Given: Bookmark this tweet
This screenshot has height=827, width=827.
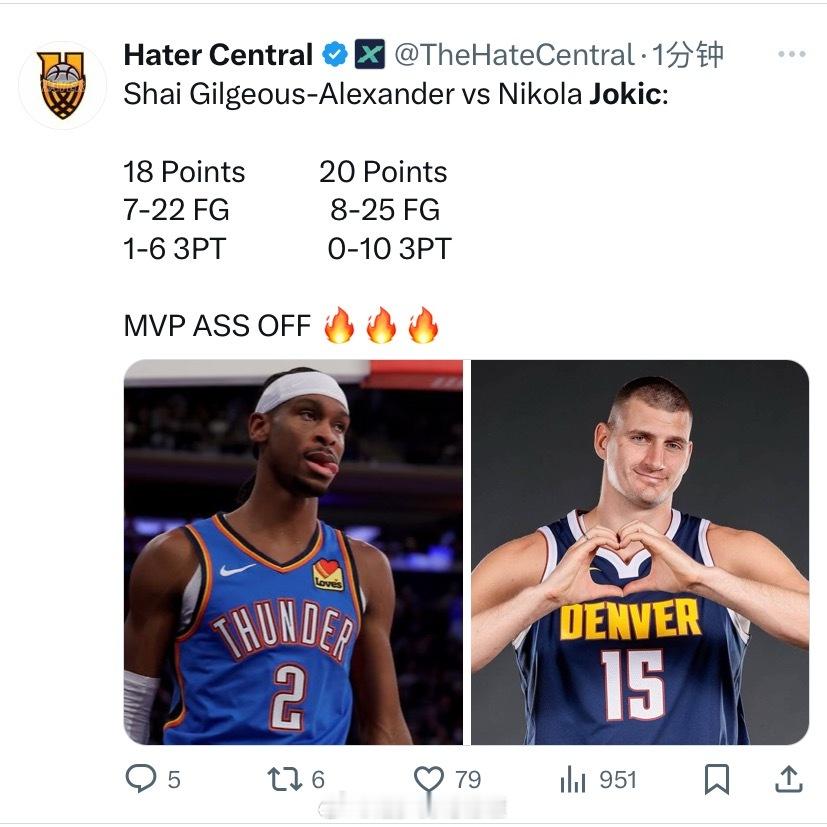Looking at the screenshot, I should tap(717, 779).
